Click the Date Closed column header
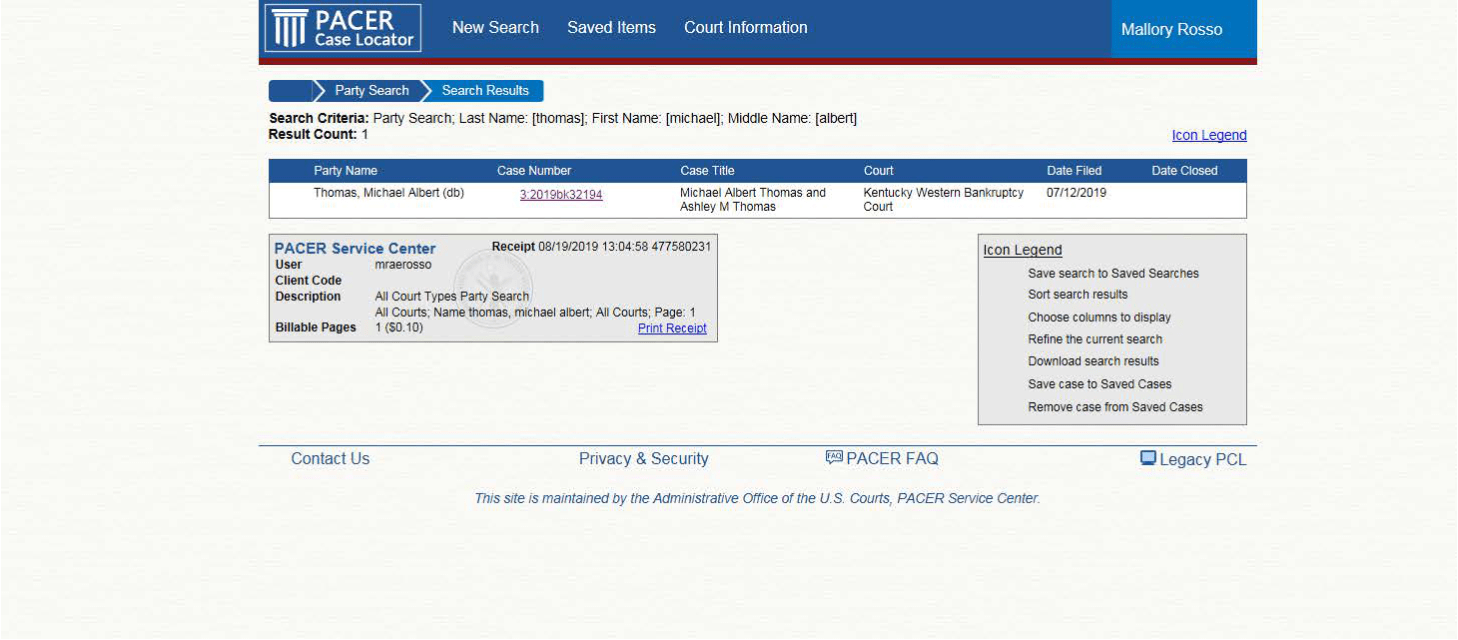This screenshot has width=1458, height=640. (1184, 171)
